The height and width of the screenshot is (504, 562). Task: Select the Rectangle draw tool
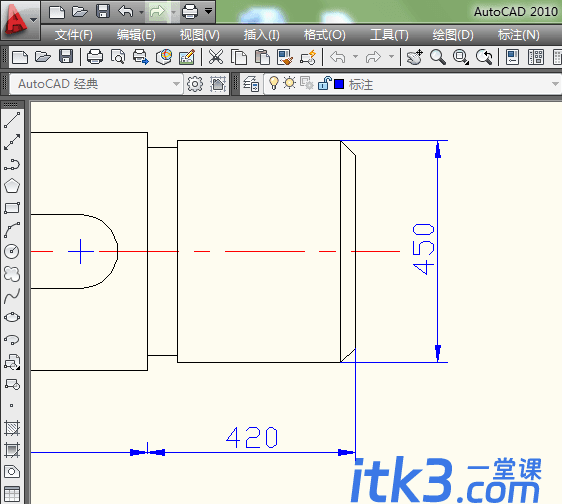(x=12, y=208)
